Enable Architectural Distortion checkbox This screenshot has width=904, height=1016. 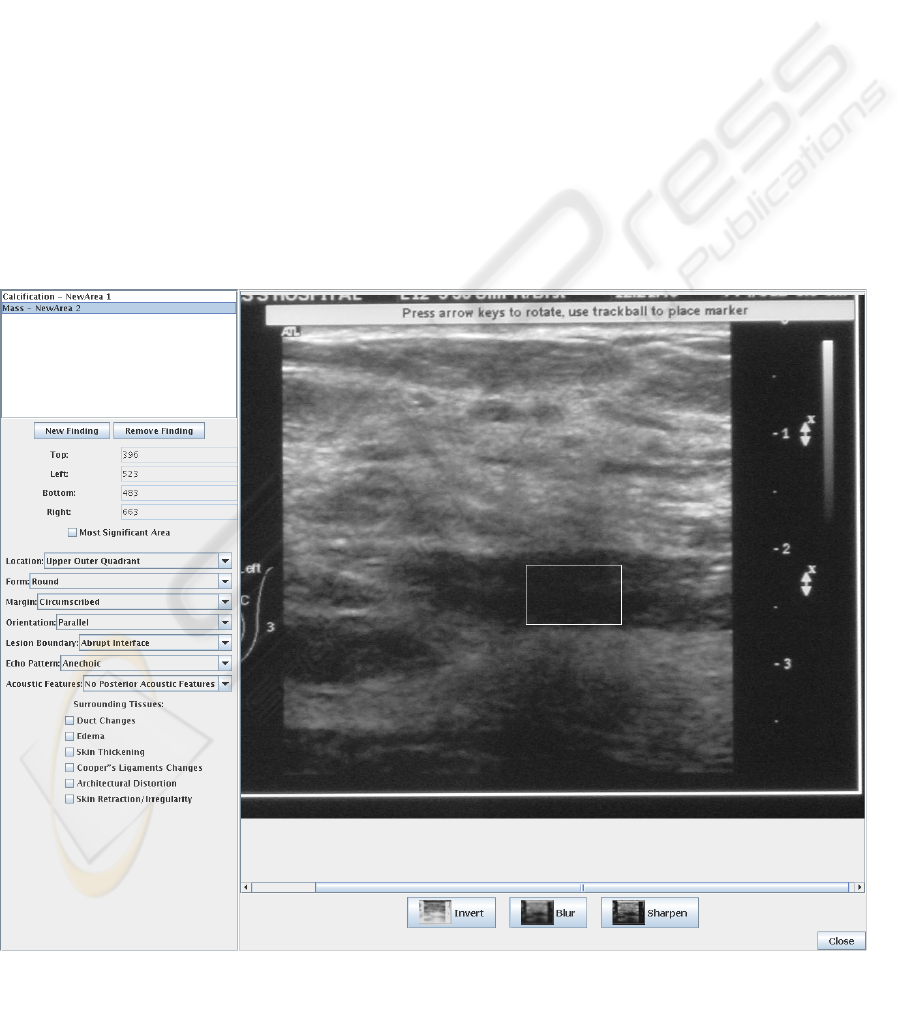[x=69, y=783]
